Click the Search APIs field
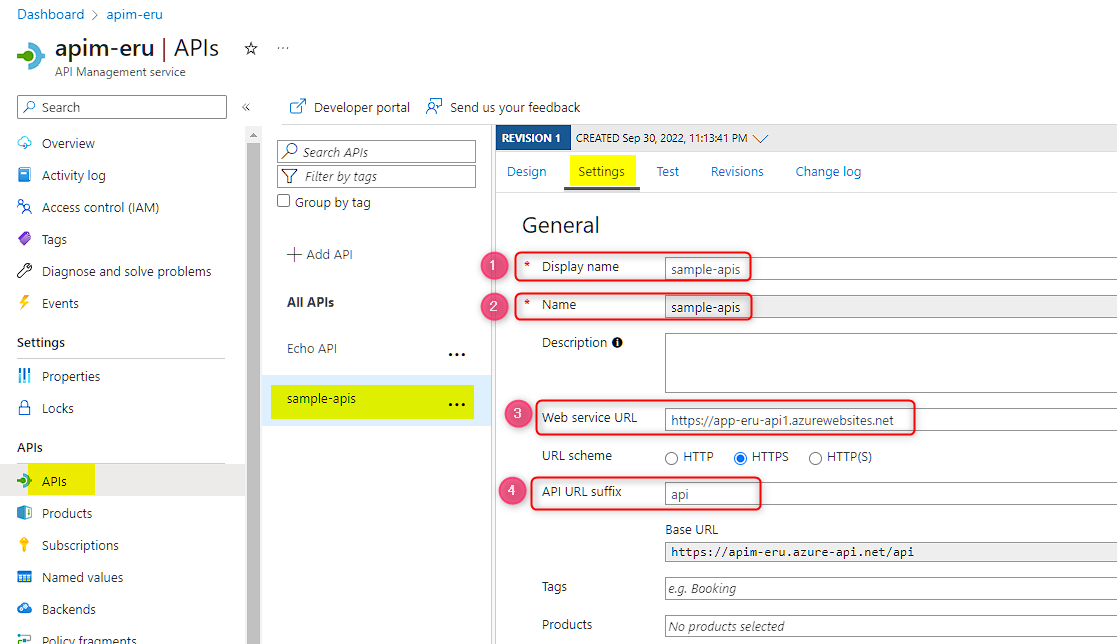Screen dimensions: 1117x644 (376, 152)
